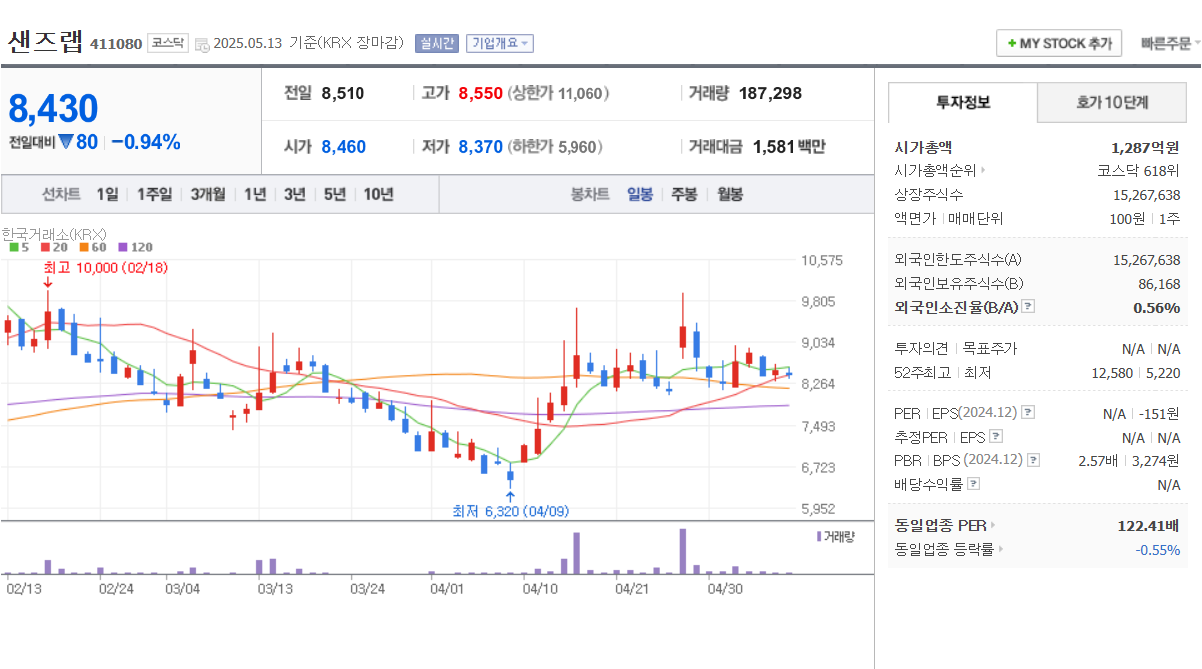Enable 실시간 real-time price updates
Viewport: 1202px width, 669px height.
point(439,43)
